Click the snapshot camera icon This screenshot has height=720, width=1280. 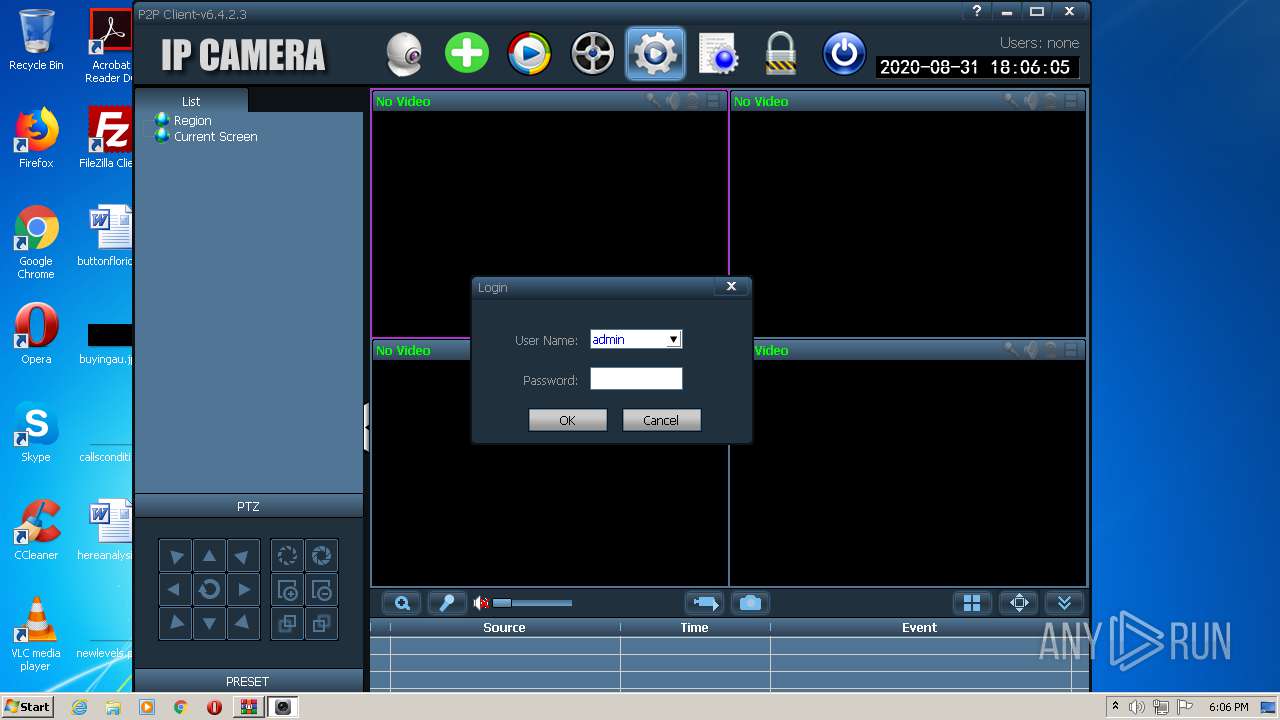tap(751, 603)
